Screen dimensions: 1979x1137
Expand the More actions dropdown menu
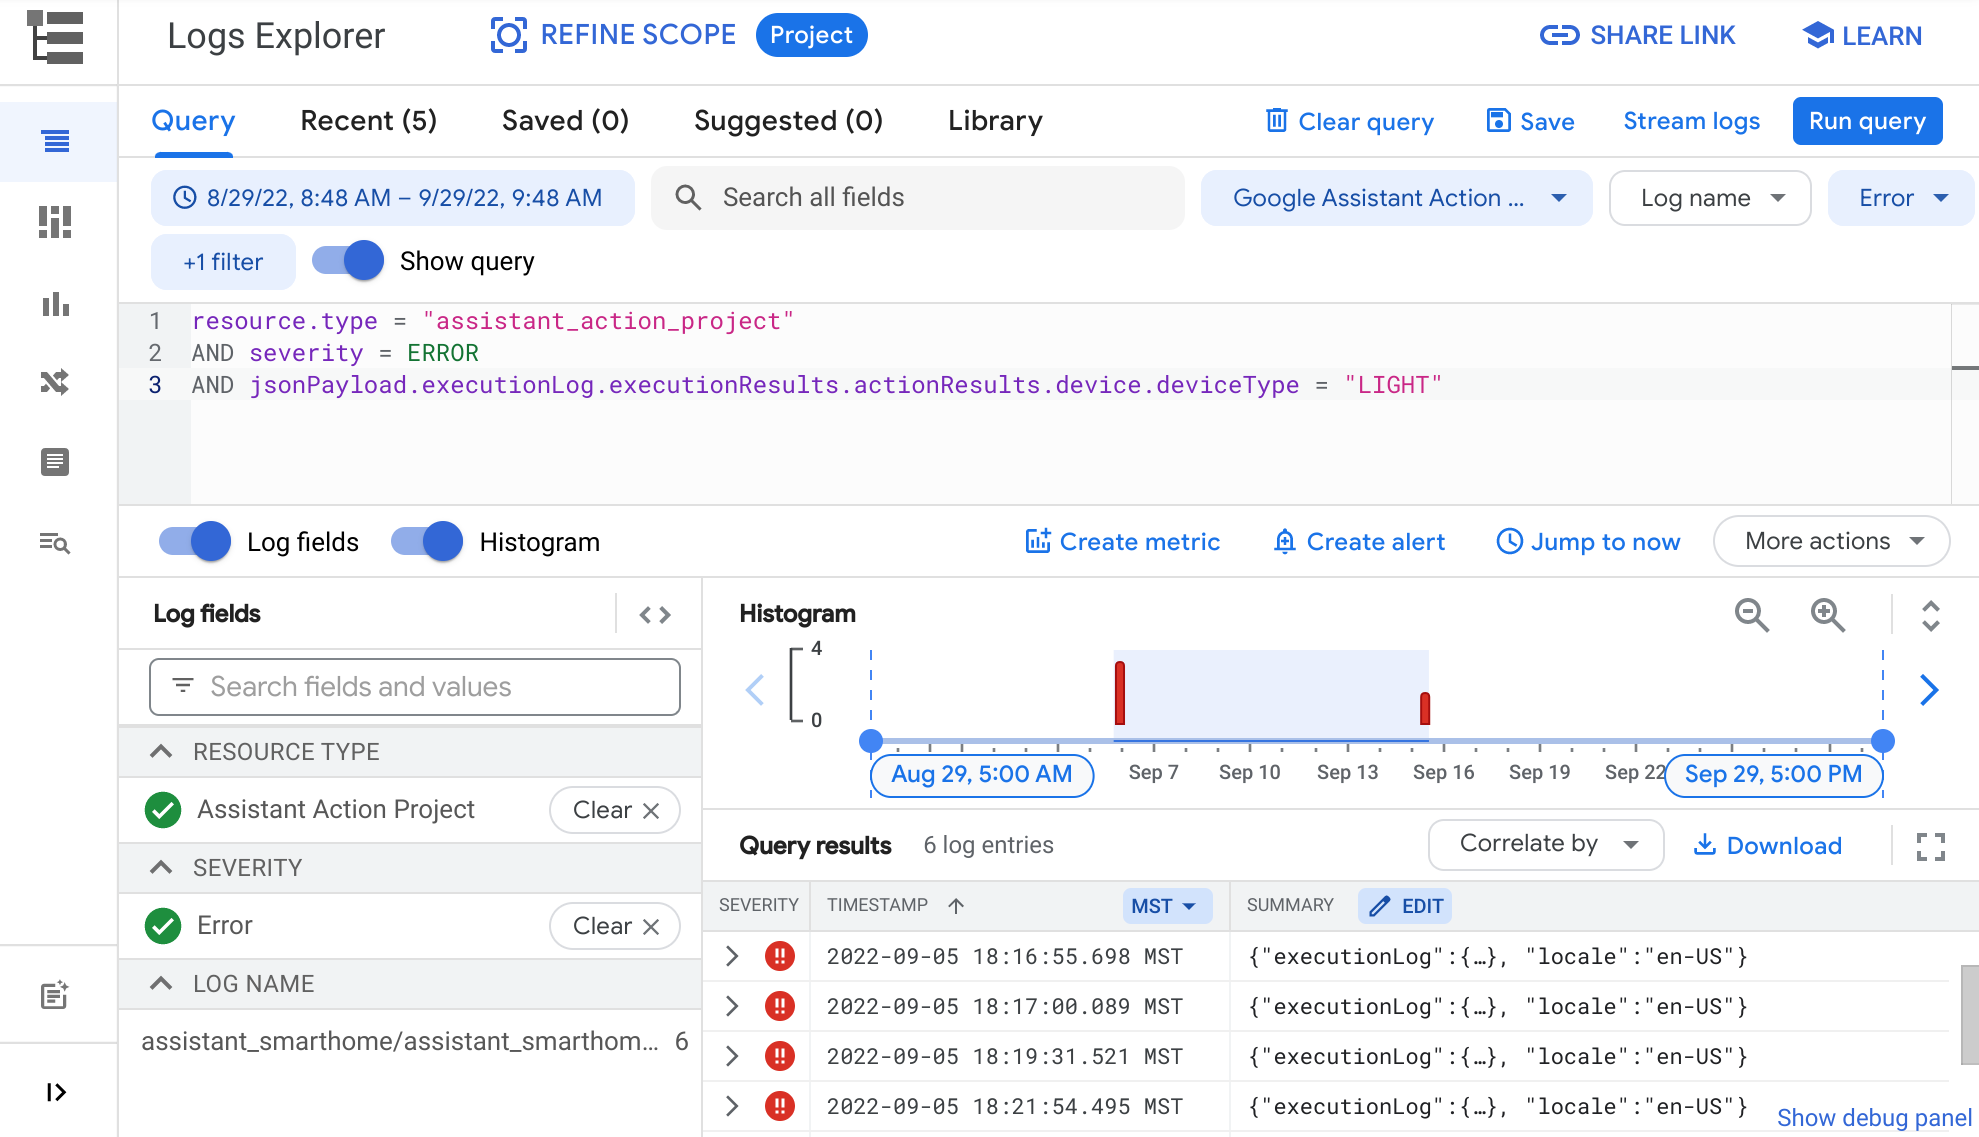point(1834,542)
